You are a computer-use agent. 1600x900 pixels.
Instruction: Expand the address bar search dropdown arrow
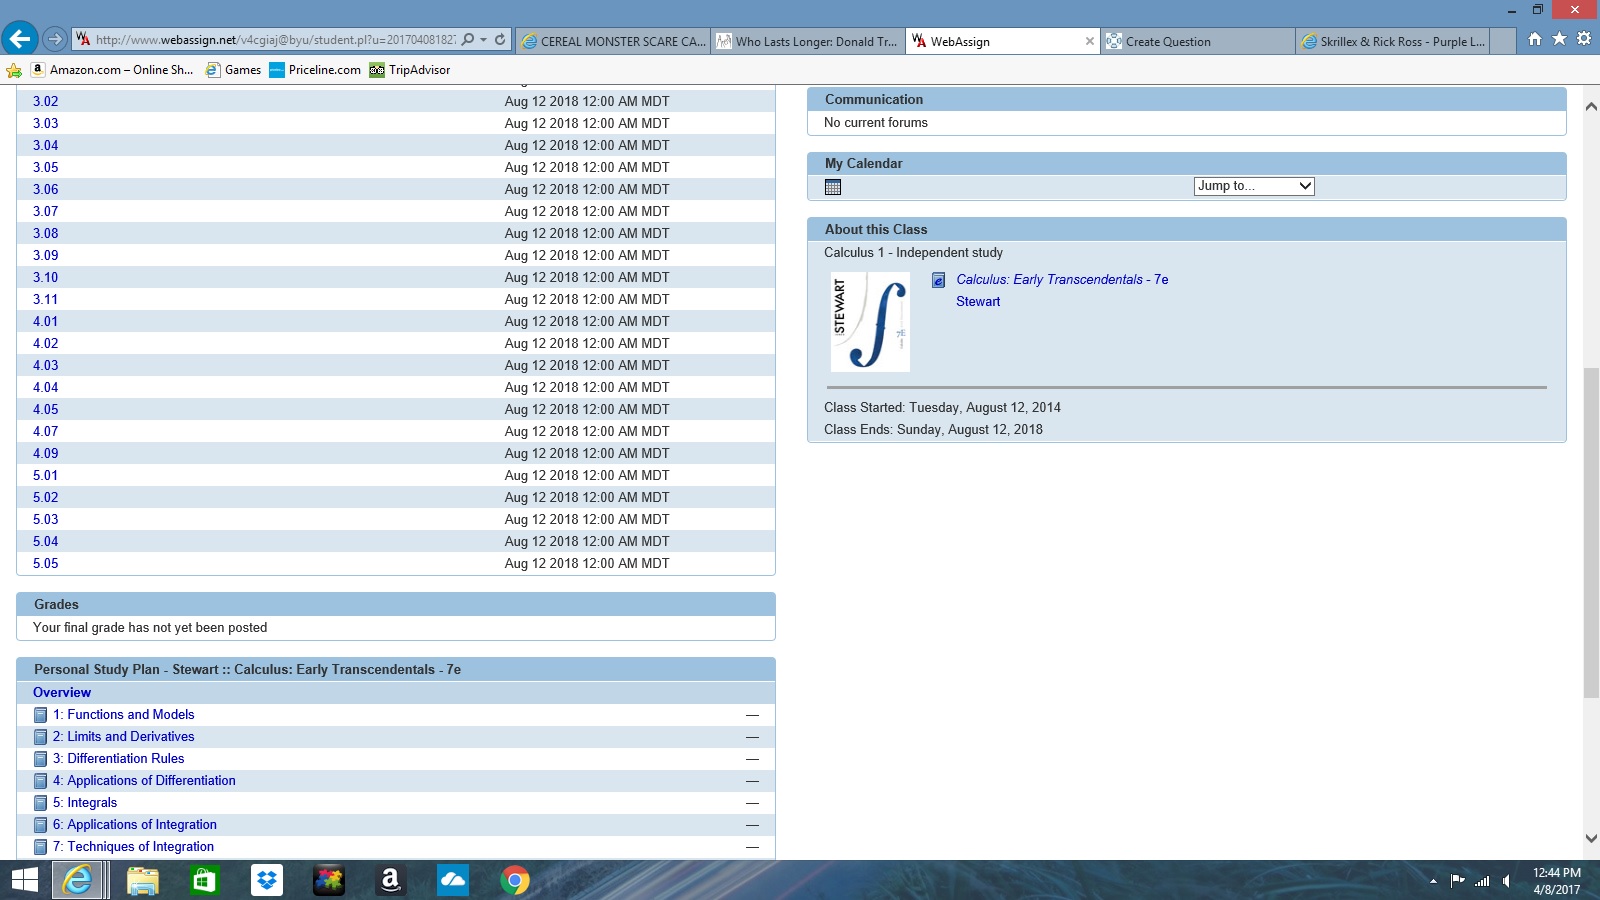coord(484,40)
